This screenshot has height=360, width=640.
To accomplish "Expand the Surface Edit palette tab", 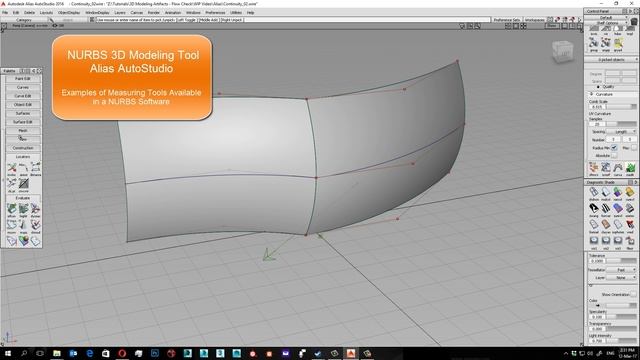I will [x=23, y=122].
